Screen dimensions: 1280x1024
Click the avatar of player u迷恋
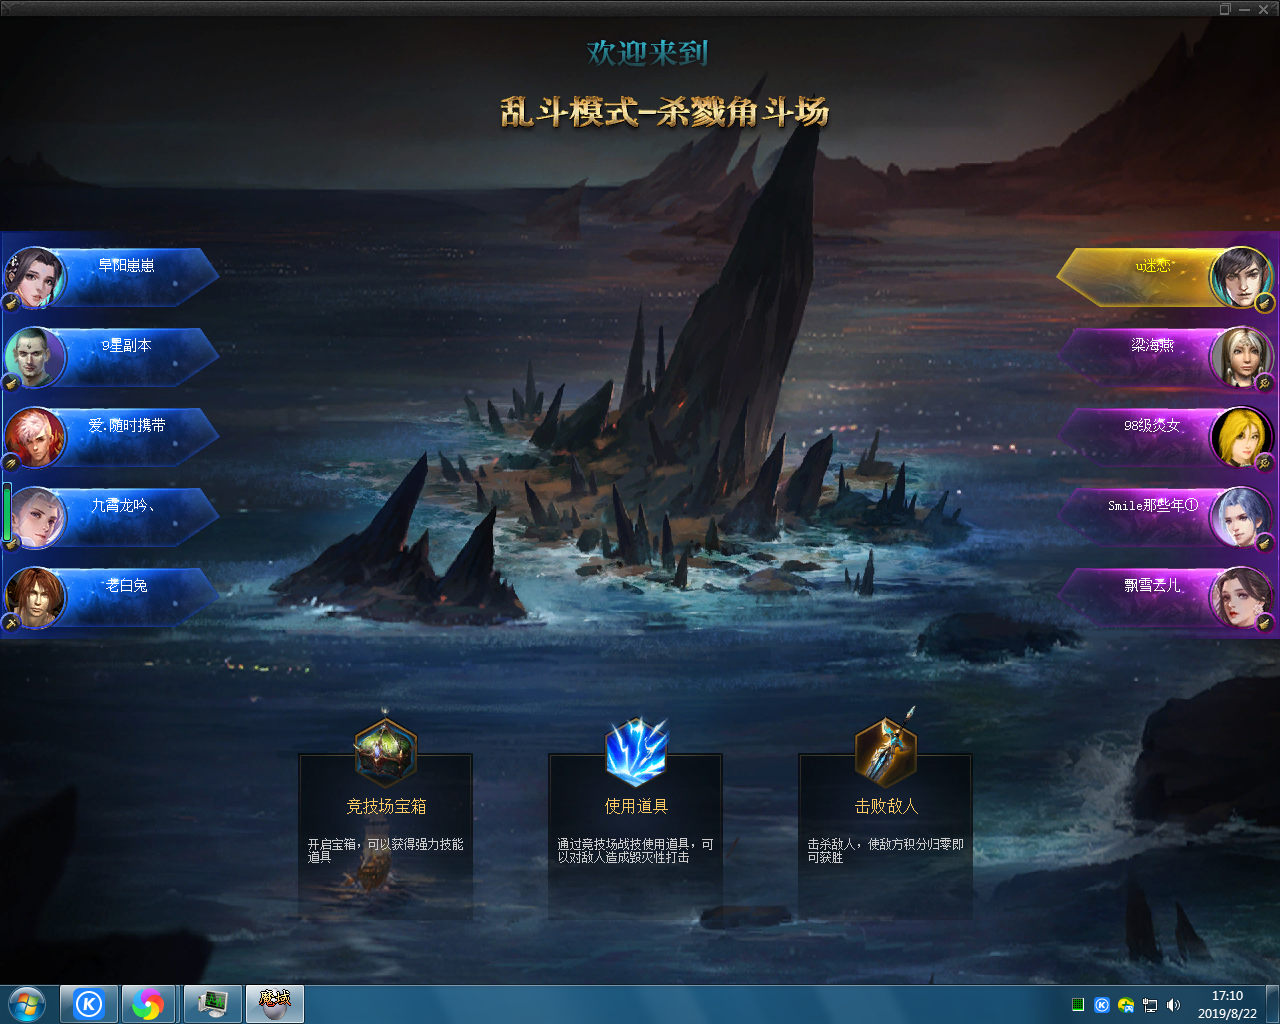(x=1241, y=277)
